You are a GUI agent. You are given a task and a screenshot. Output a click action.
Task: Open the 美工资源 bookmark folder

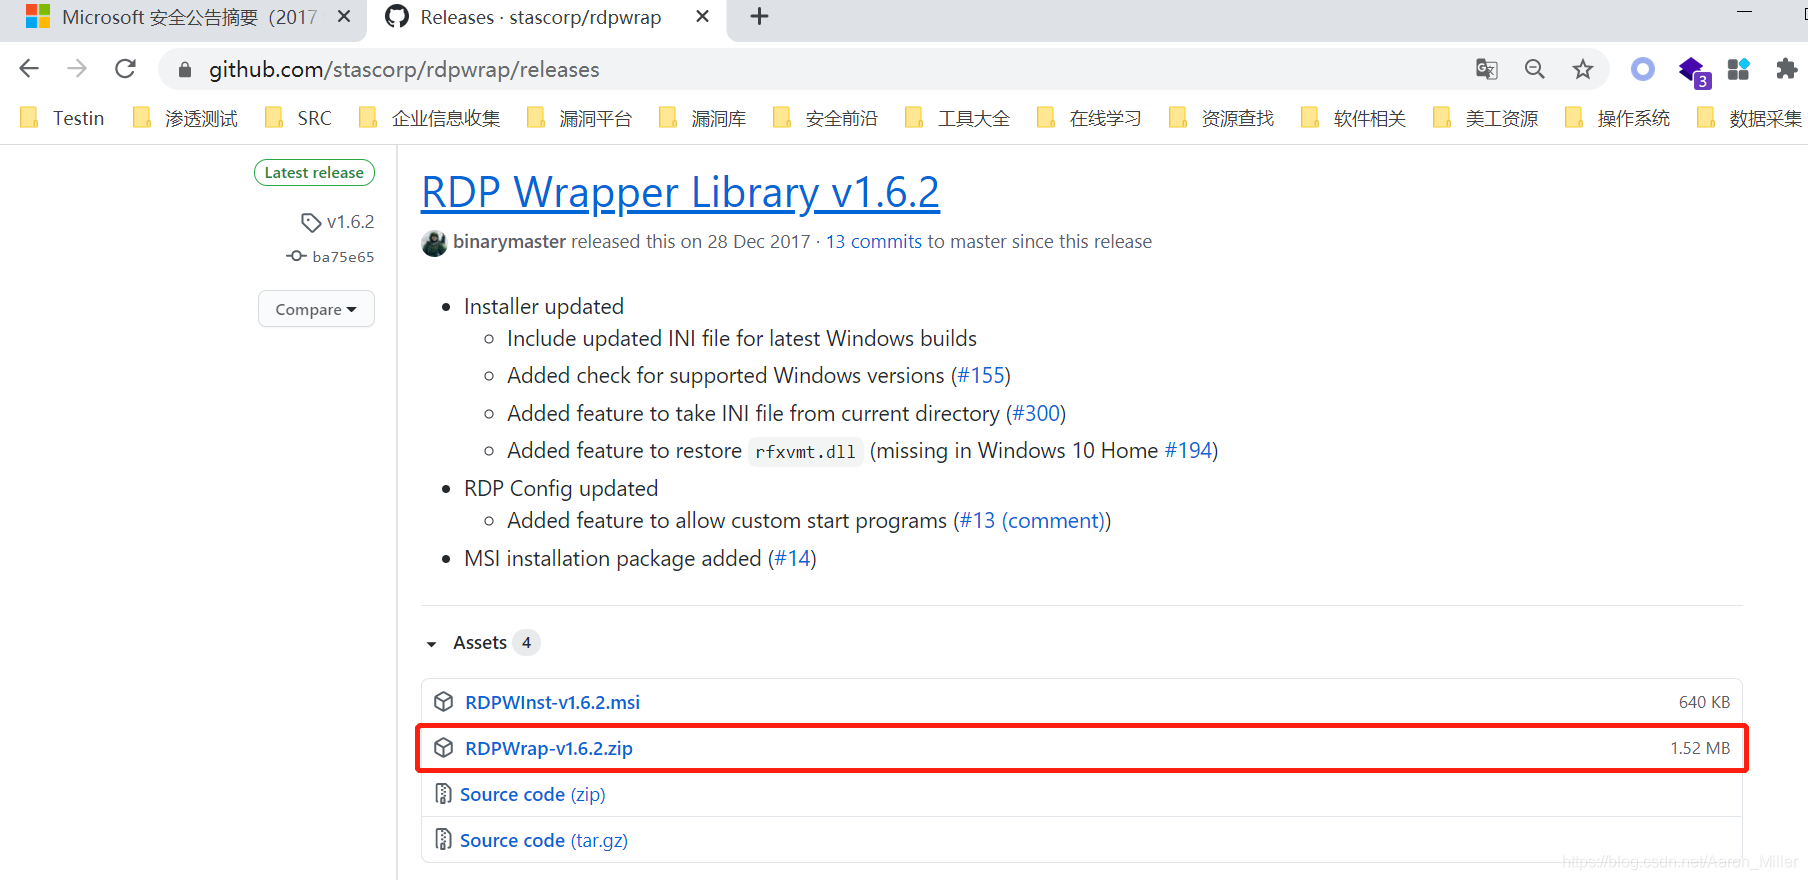(1486, 118)
